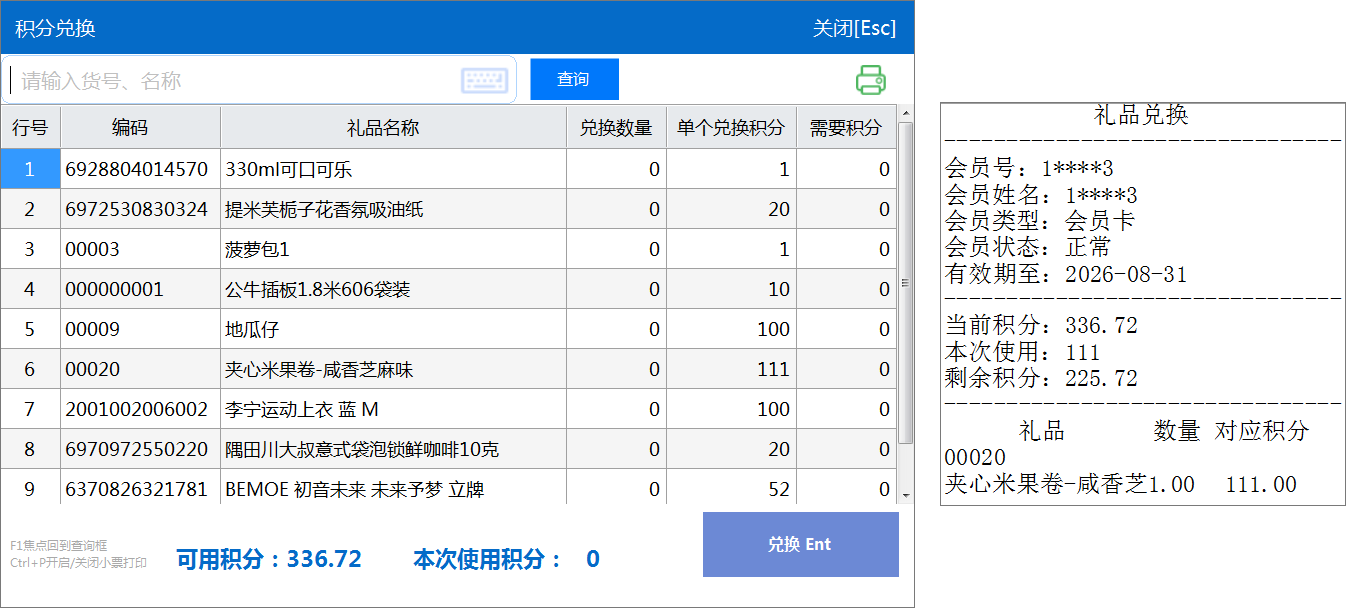Close the dialog via 关闭[Esc]
This screenshot has width=1346, height=608.
854,28
